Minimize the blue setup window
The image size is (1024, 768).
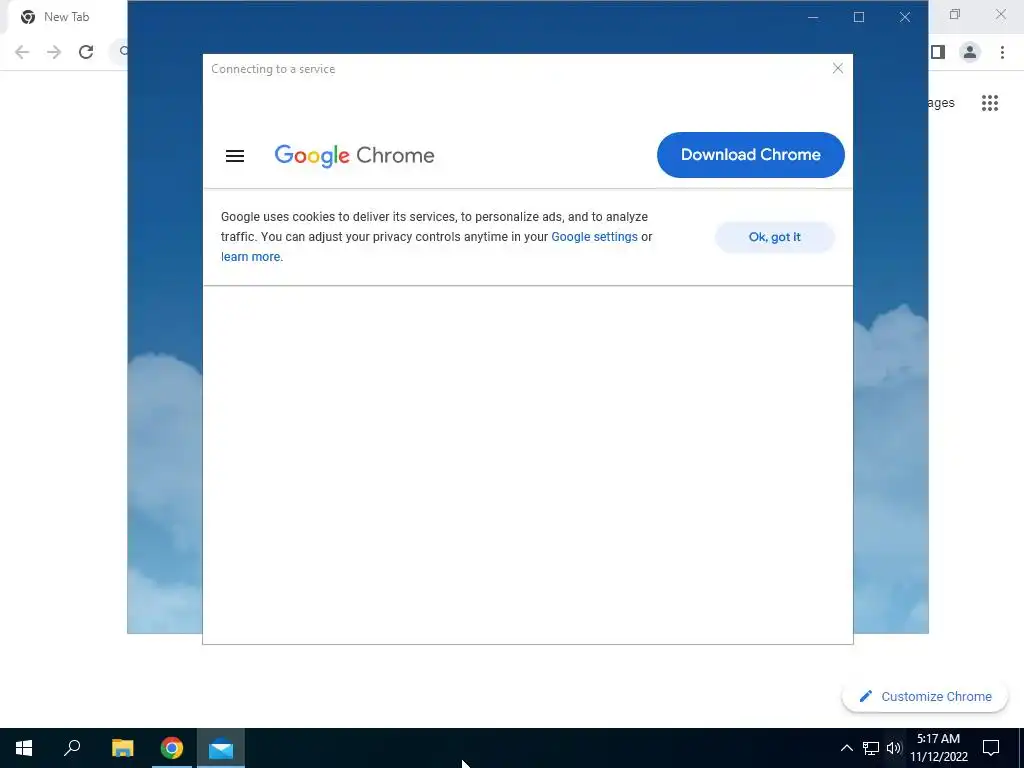point(813,17)
